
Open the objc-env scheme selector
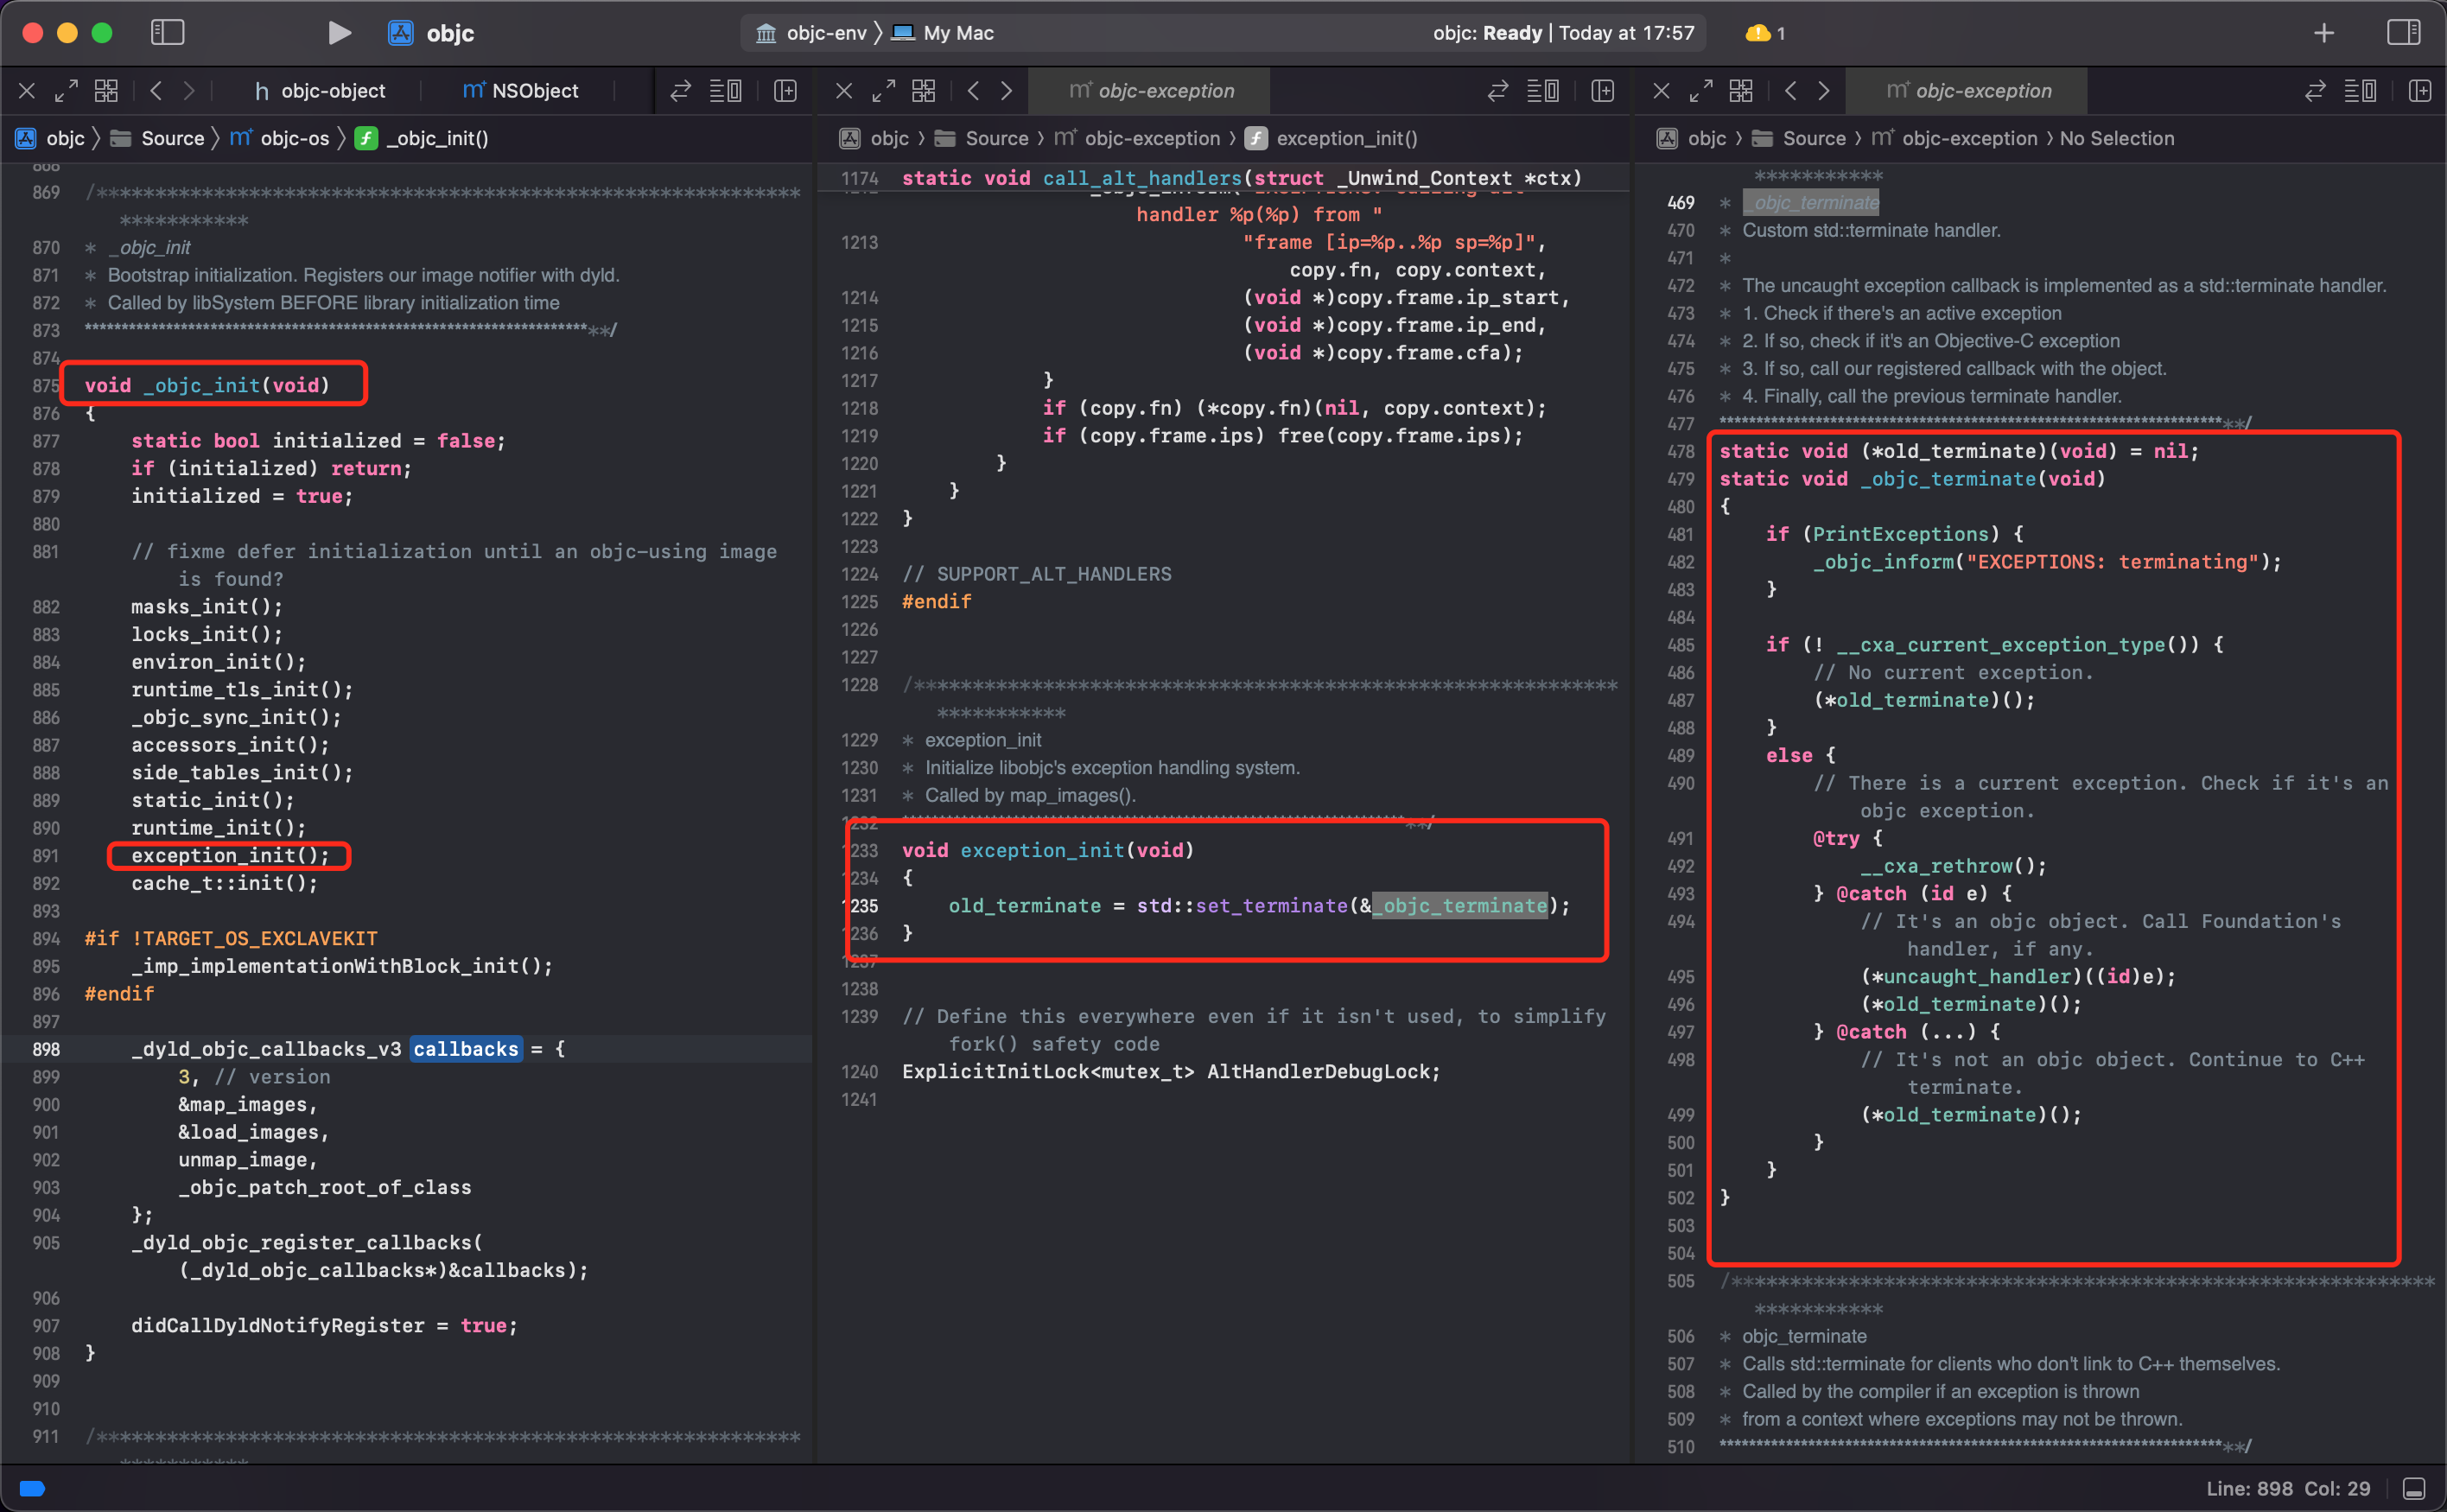pos(812,33)
